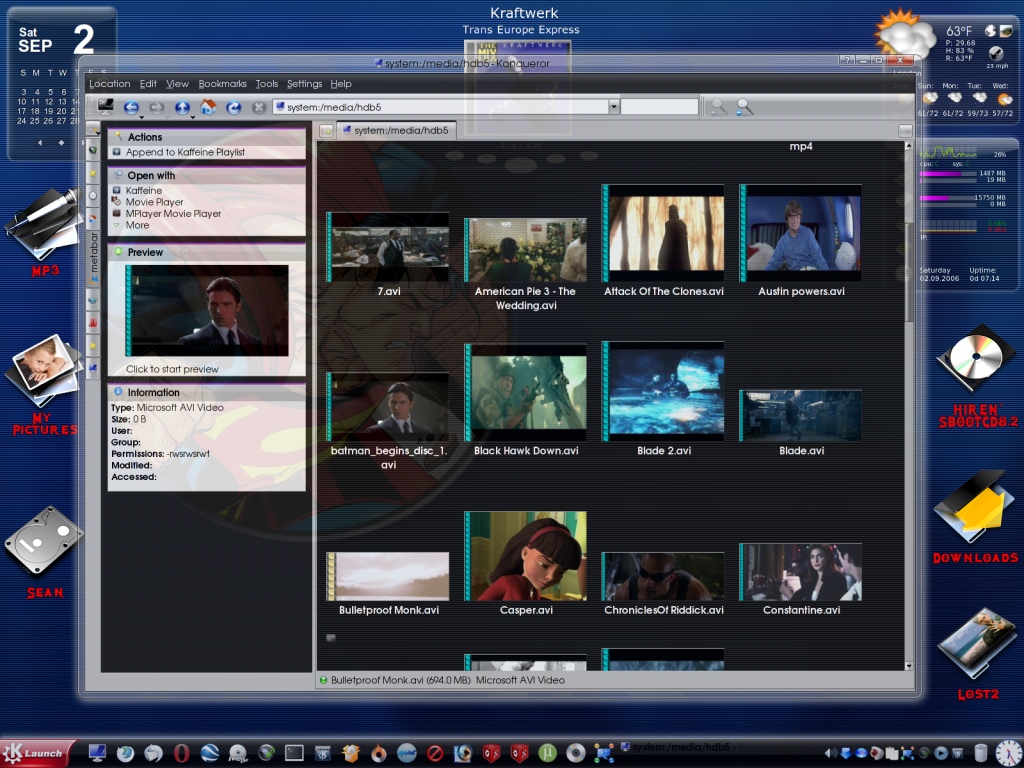Close current tab with right tab button
Viewport: 1024px width, 768px height.
[x=905, y=131]
